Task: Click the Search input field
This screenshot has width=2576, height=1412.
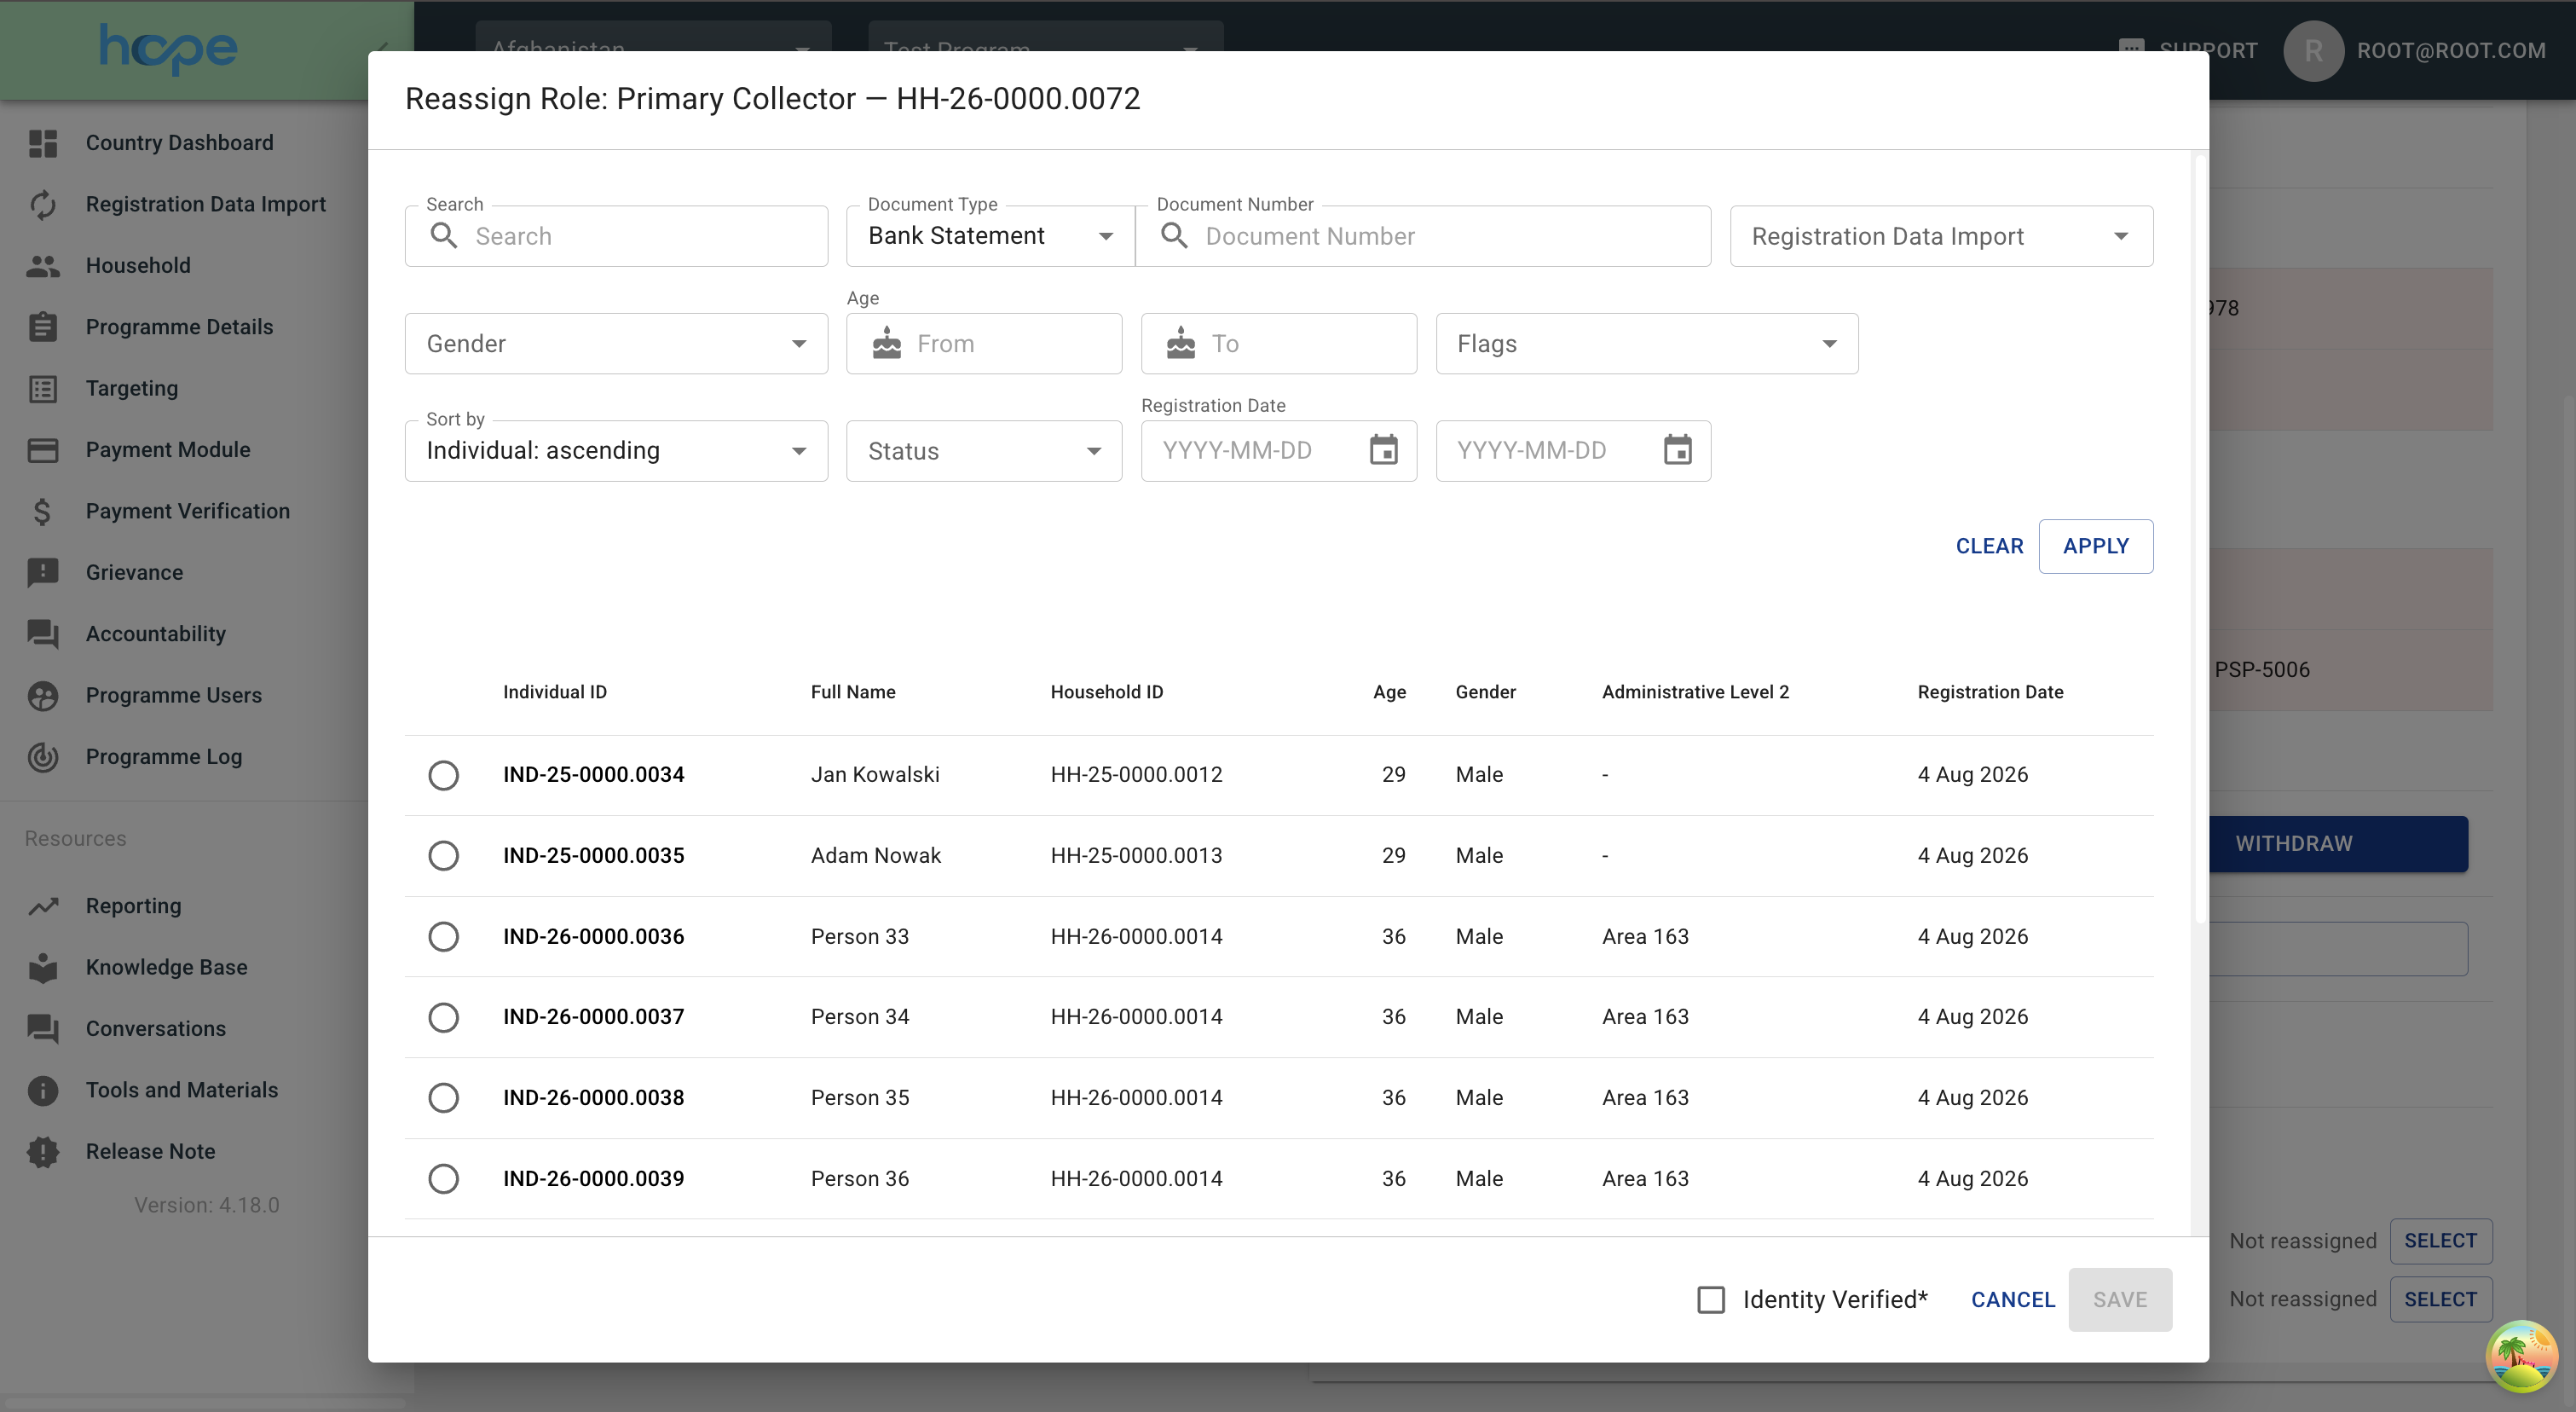Action: point(616,236)
